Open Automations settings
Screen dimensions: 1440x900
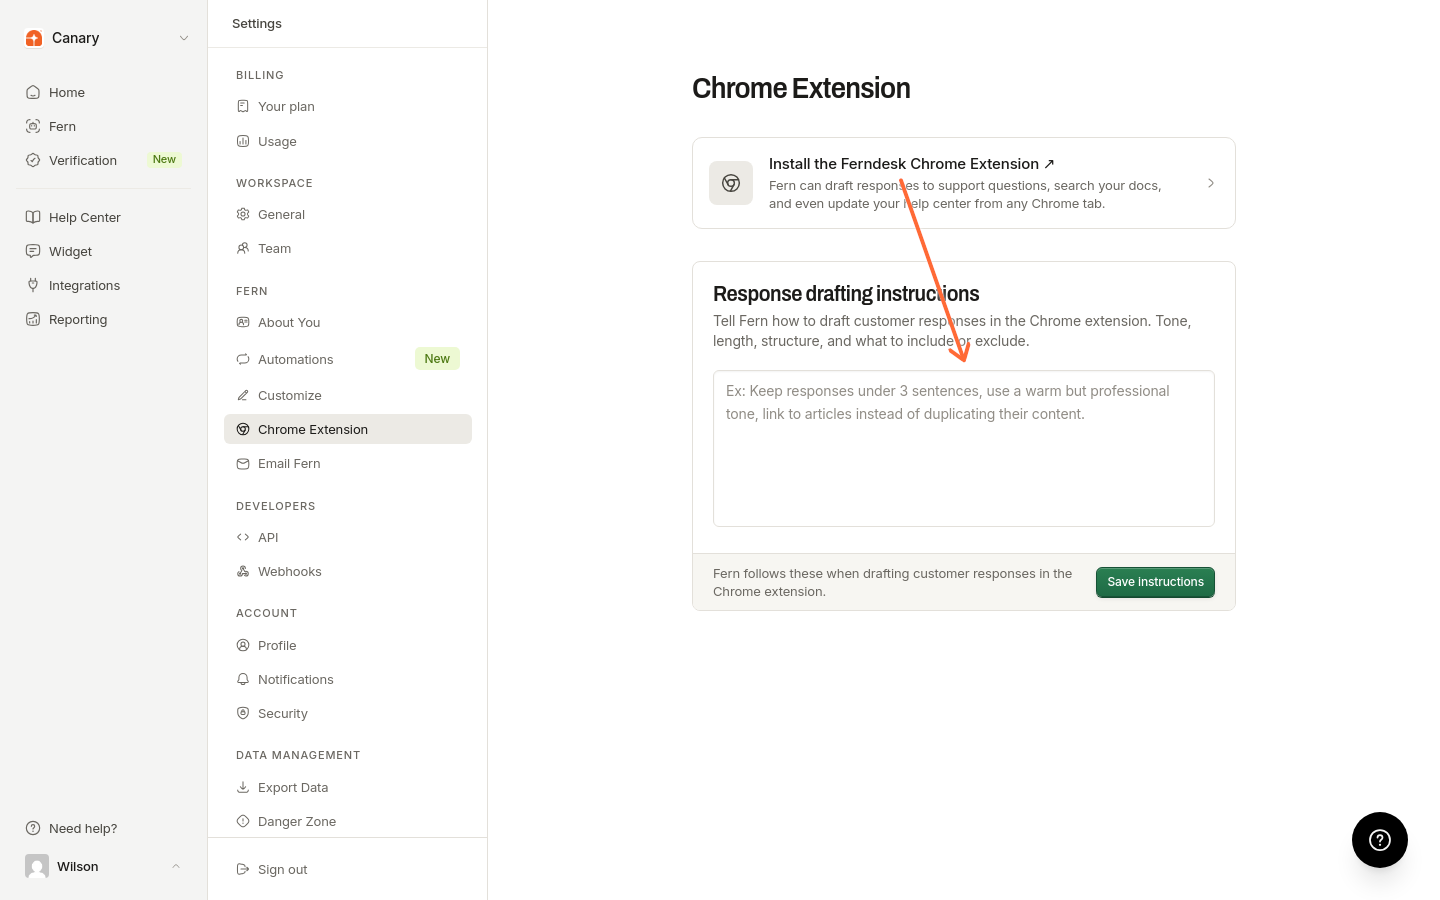click(x=348, y=359)
